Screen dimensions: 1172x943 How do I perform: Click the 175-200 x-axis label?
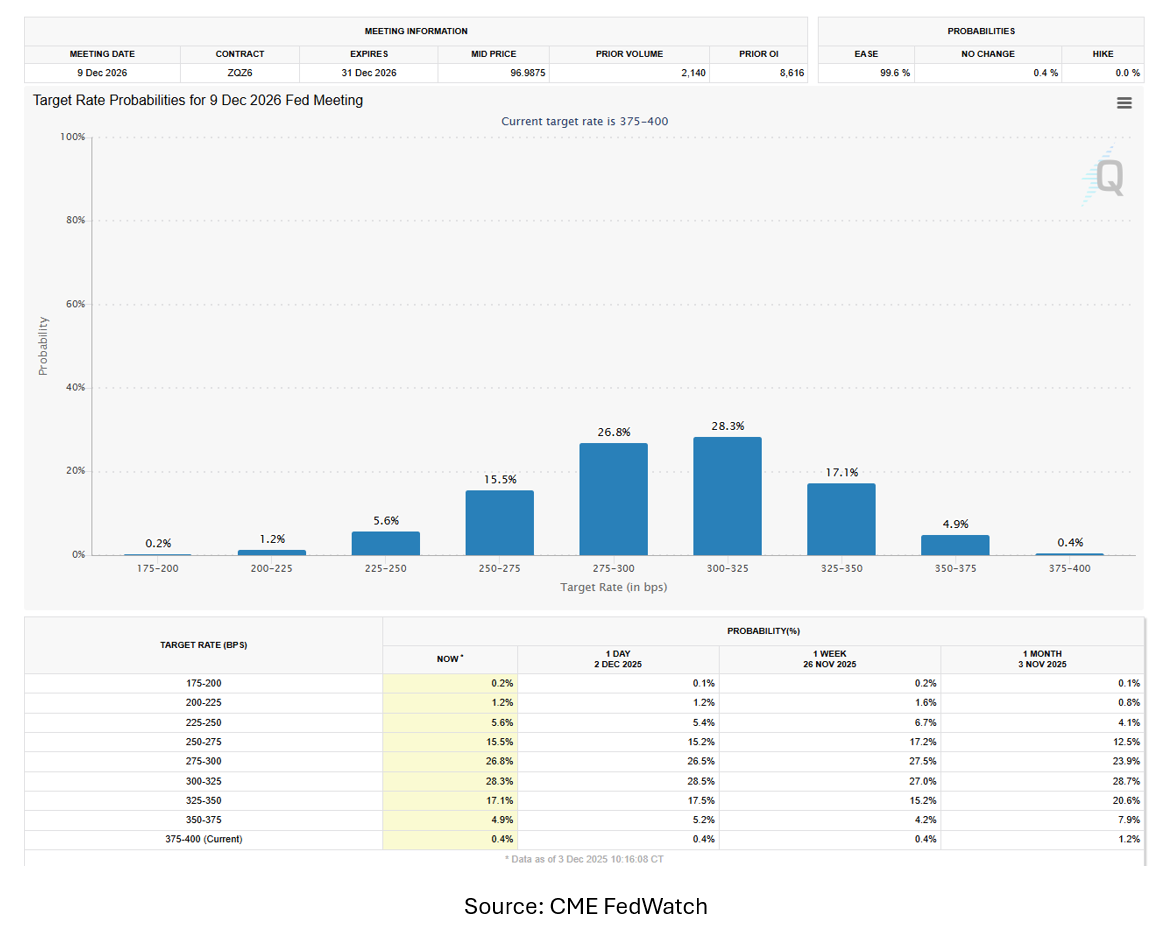[157, 568]
